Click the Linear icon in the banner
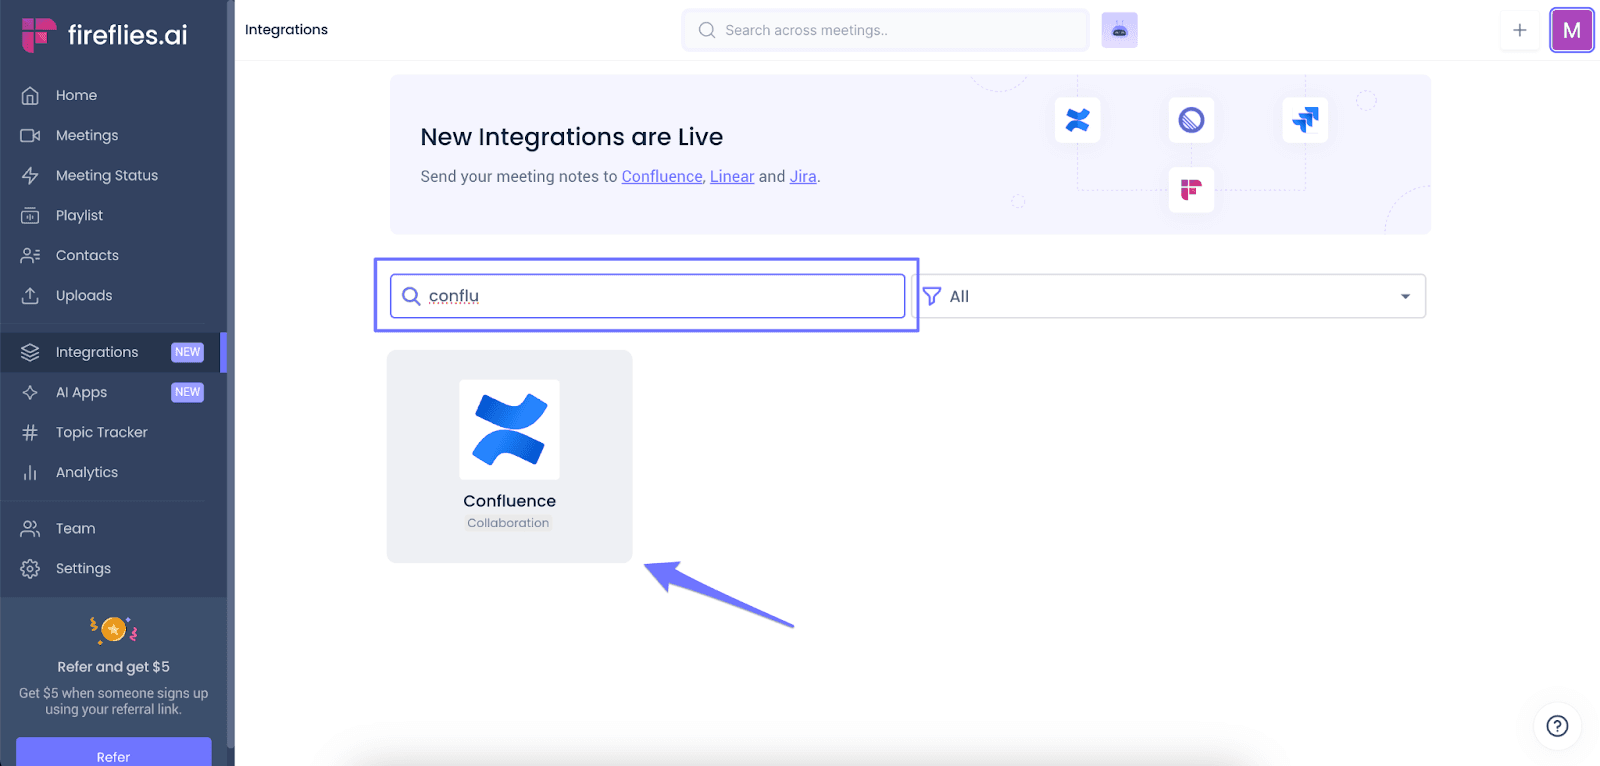 (x=1191, y=120)
